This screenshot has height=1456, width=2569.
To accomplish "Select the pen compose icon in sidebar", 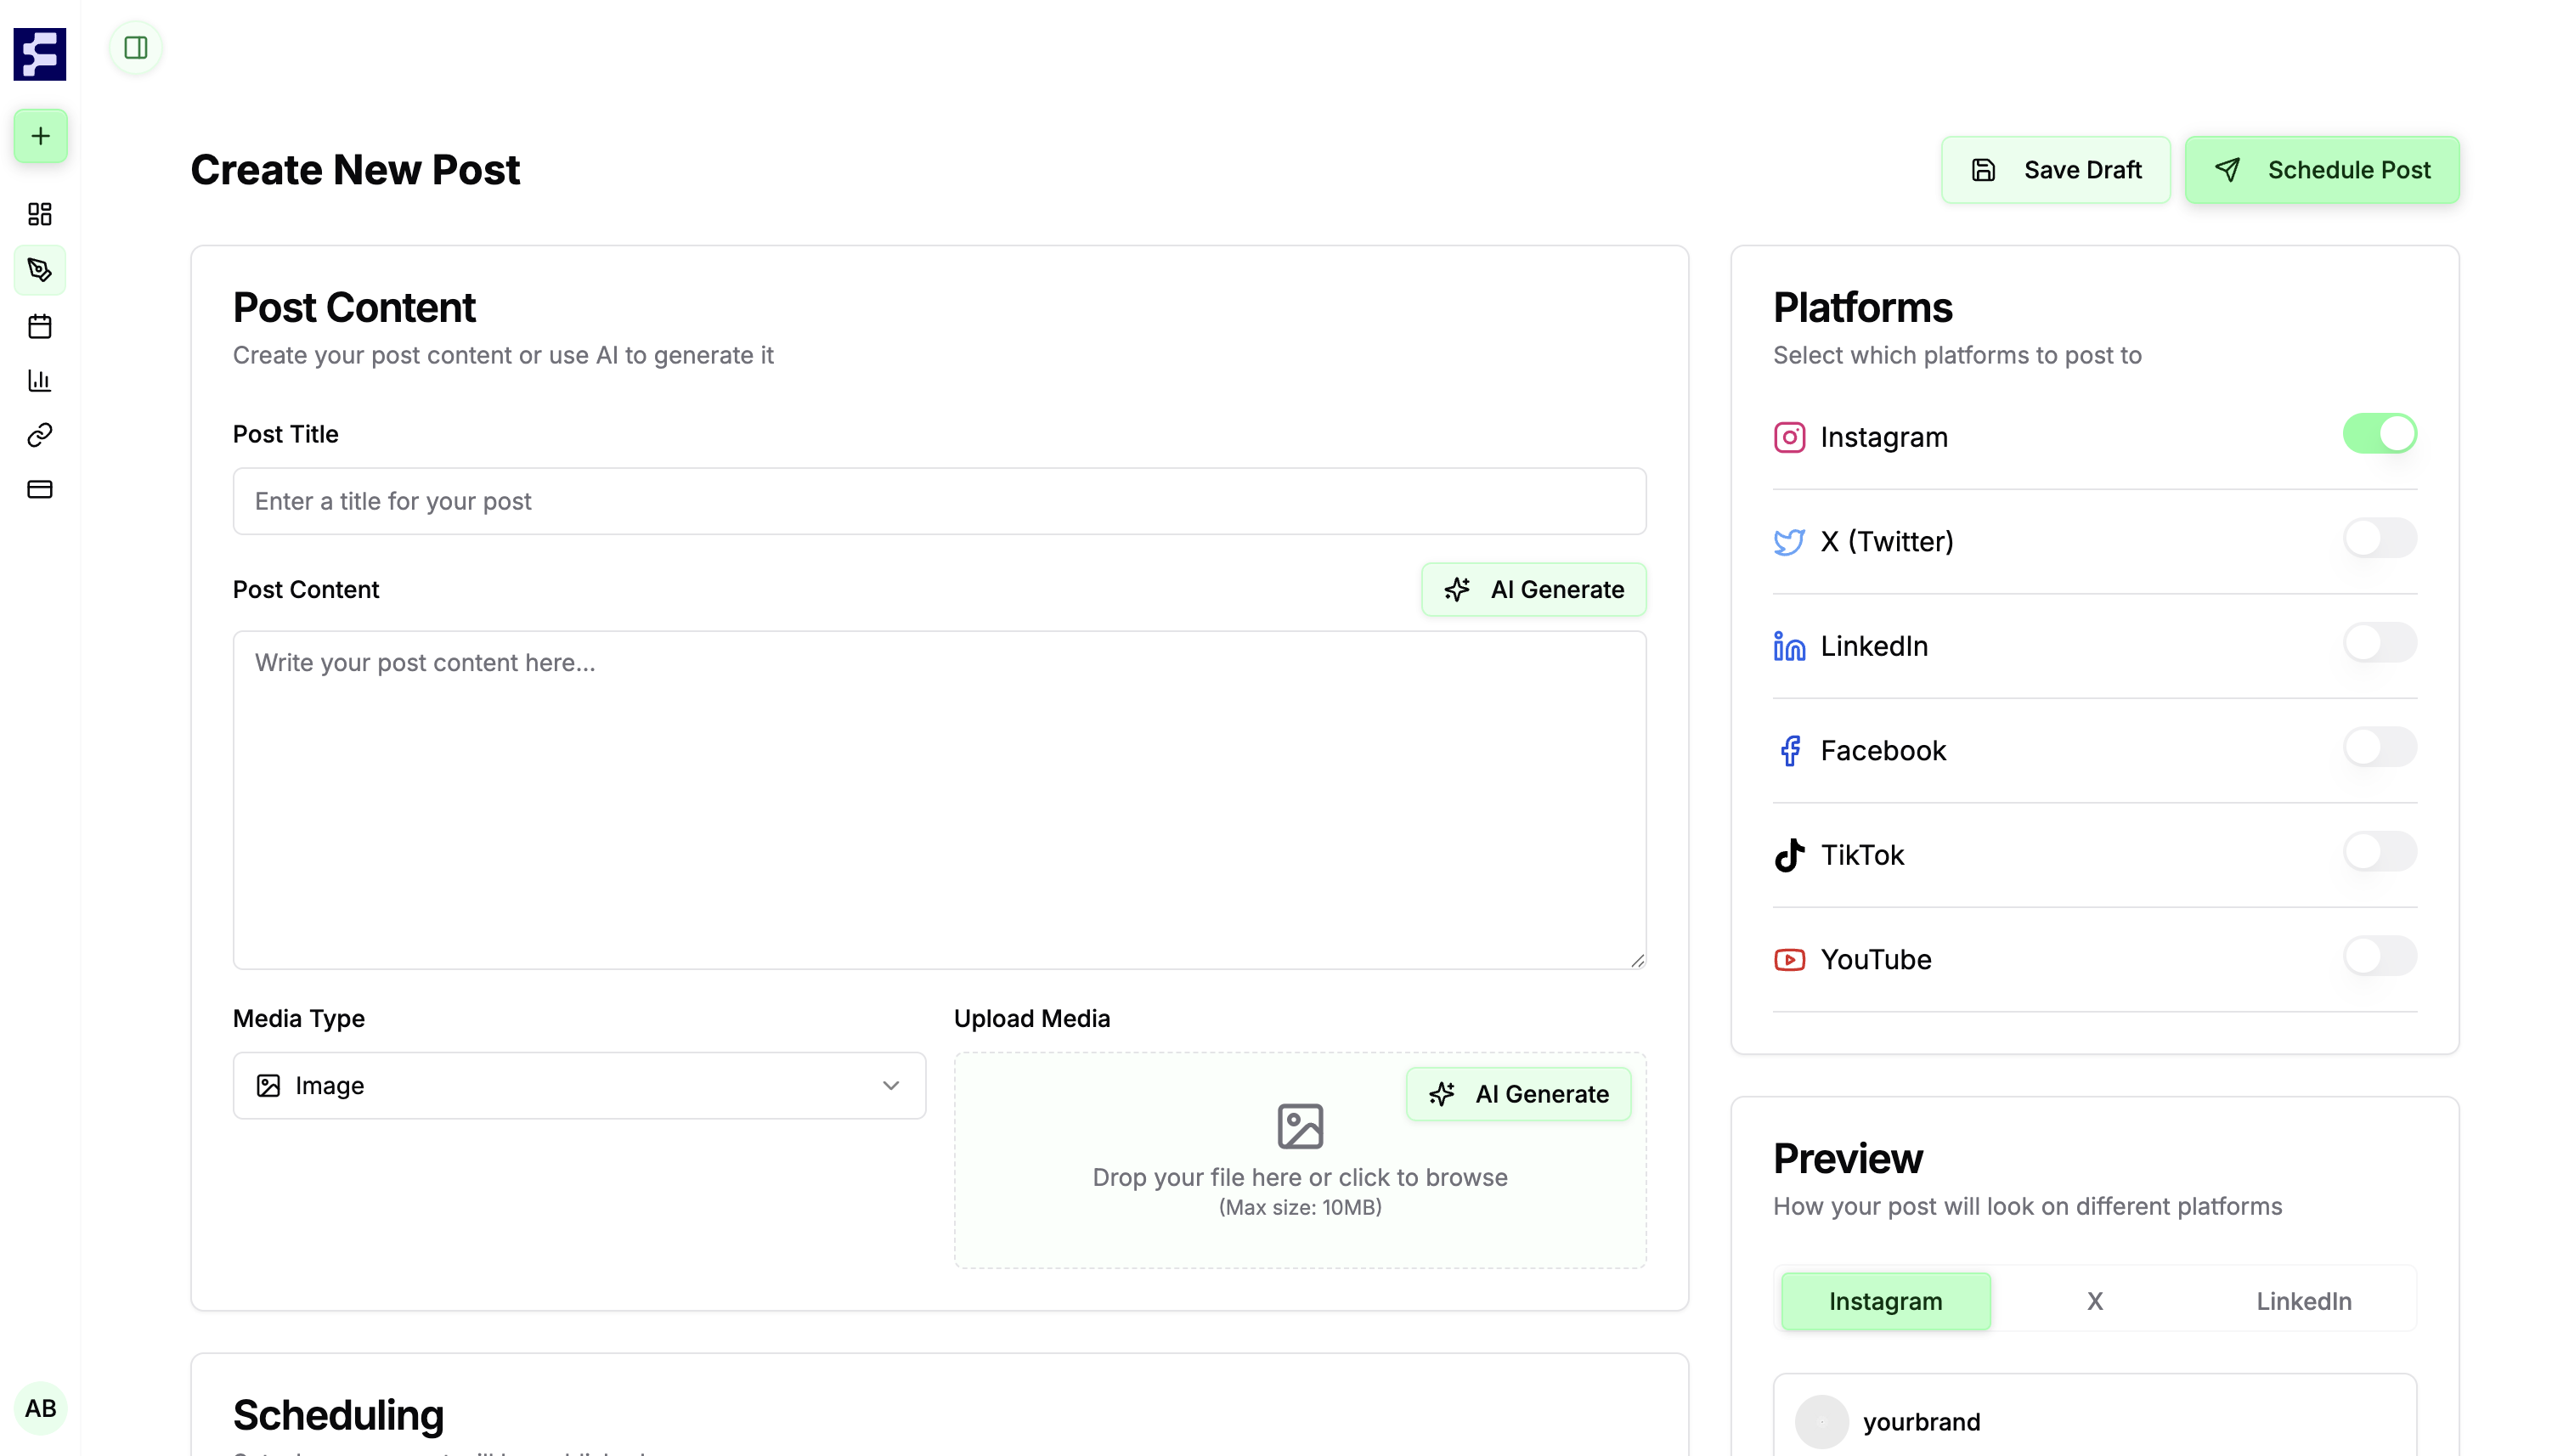I will tap(39, 270).
